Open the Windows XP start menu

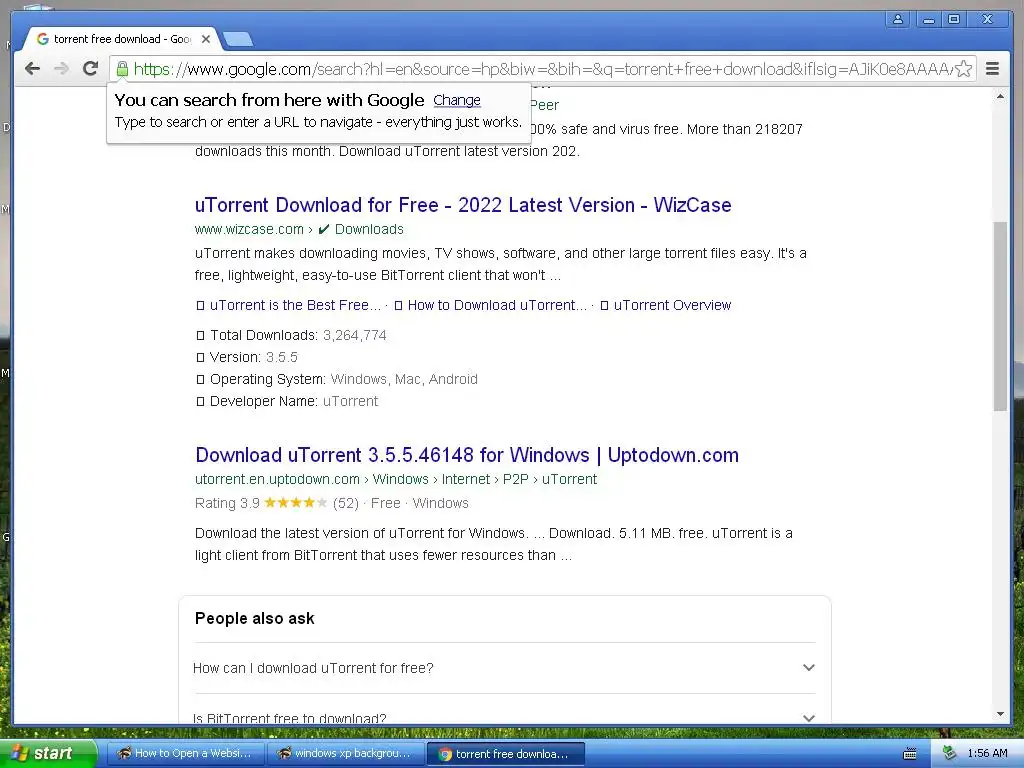pos(48,754)
